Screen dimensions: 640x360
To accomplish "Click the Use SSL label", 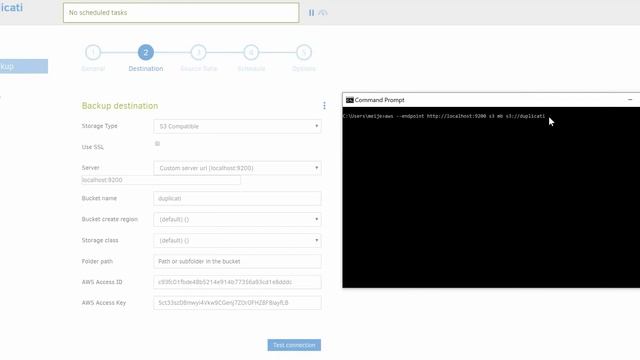I will point(93,147).
